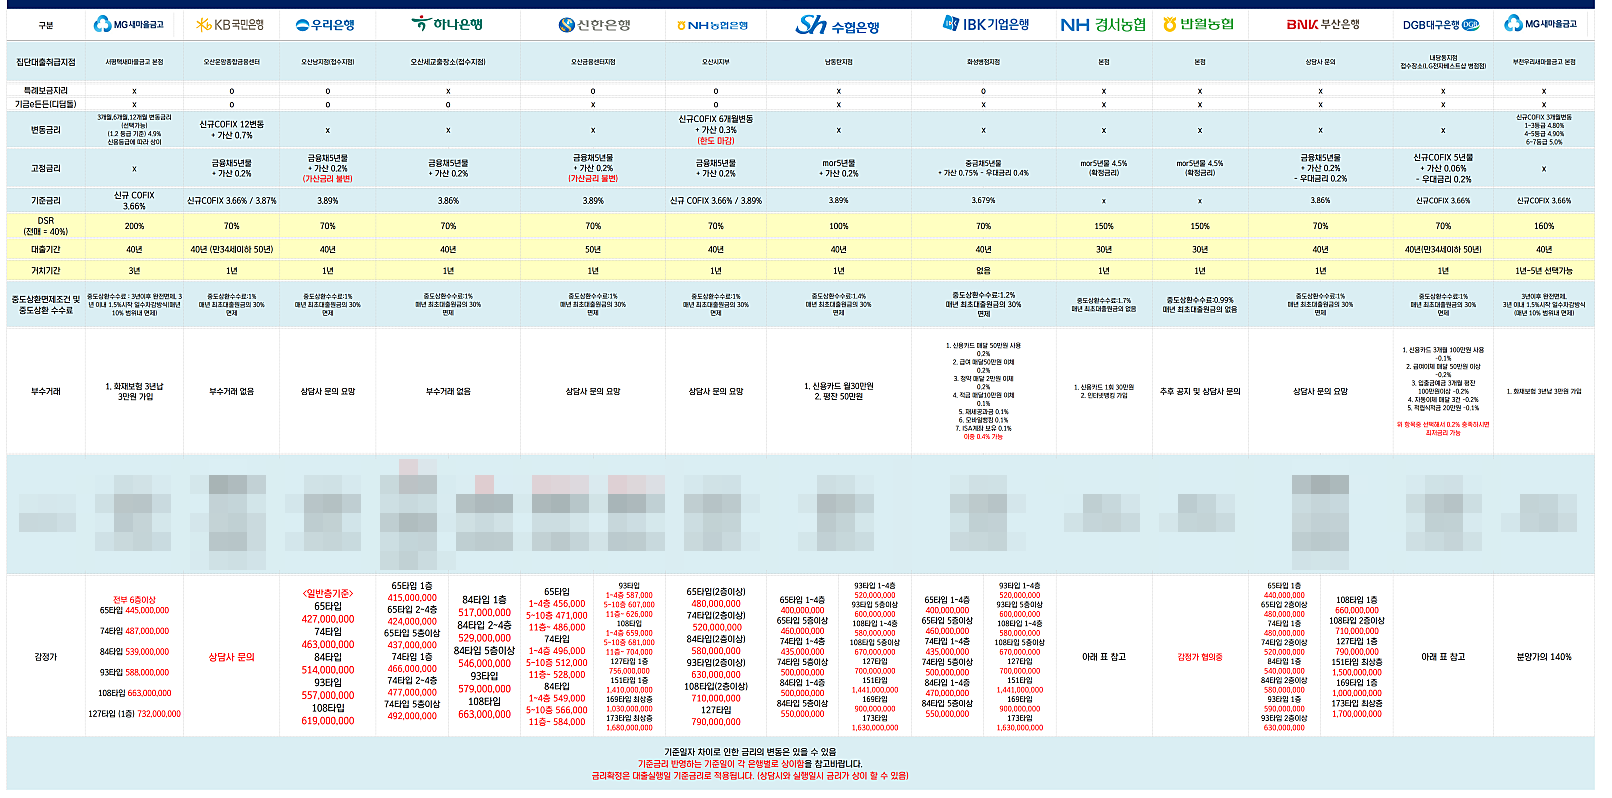
Task: Click the 1년~5년 선택가능 cell
Action: click(x=1544, y=270)
